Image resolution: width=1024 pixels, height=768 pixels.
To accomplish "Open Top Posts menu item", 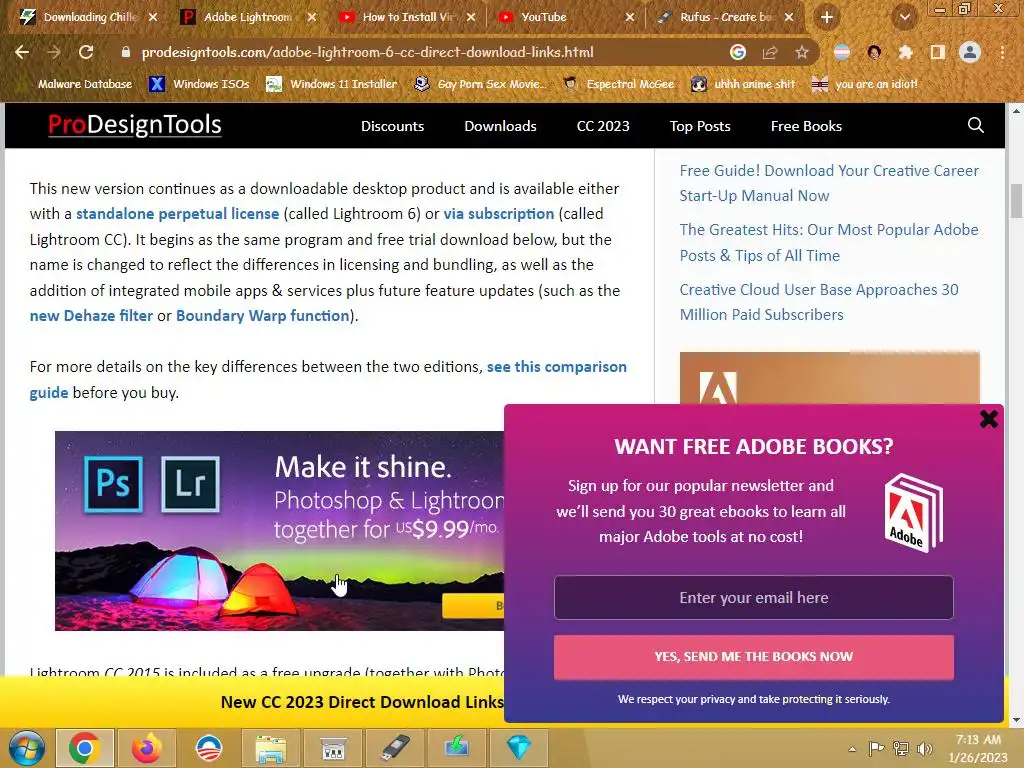I will click(700, 126).
